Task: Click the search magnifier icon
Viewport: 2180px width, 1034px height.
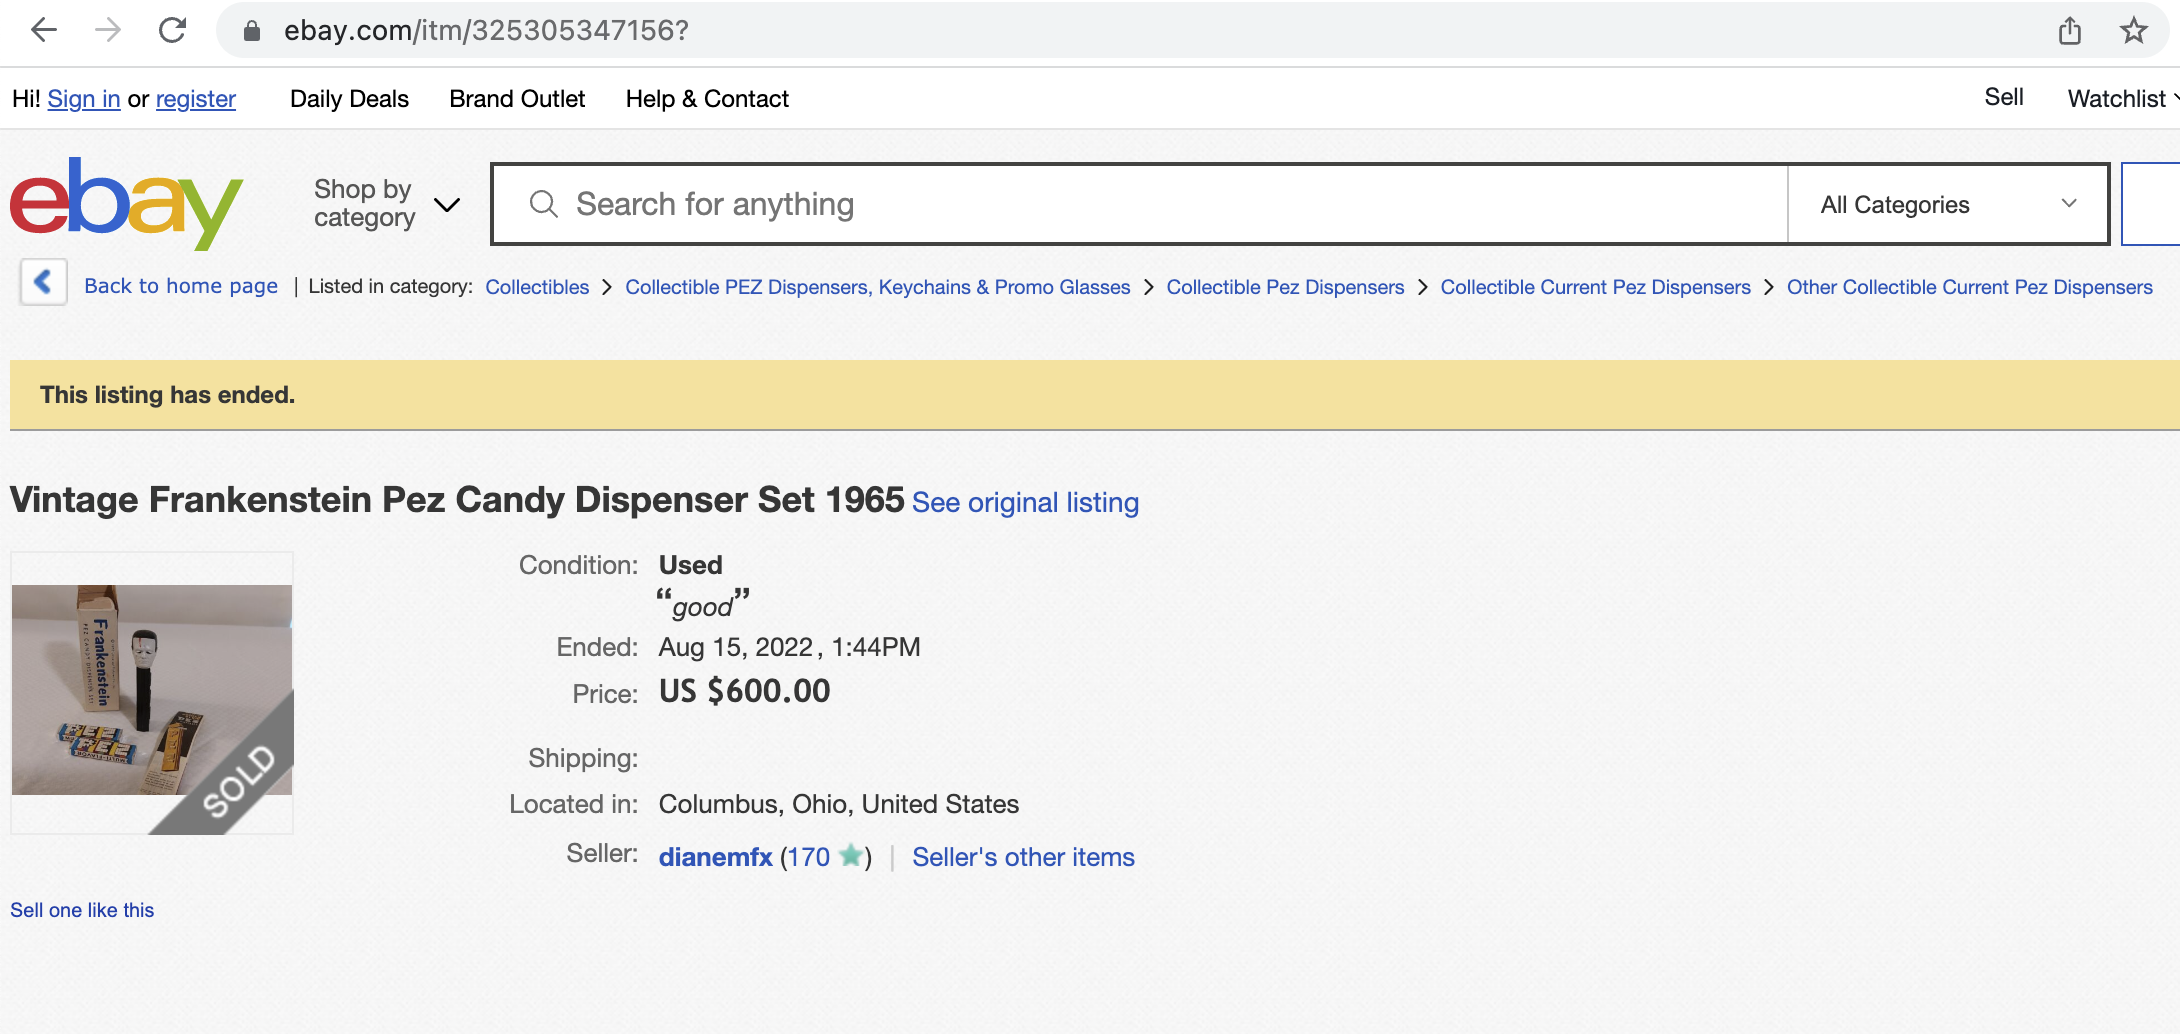Action: 544,204
